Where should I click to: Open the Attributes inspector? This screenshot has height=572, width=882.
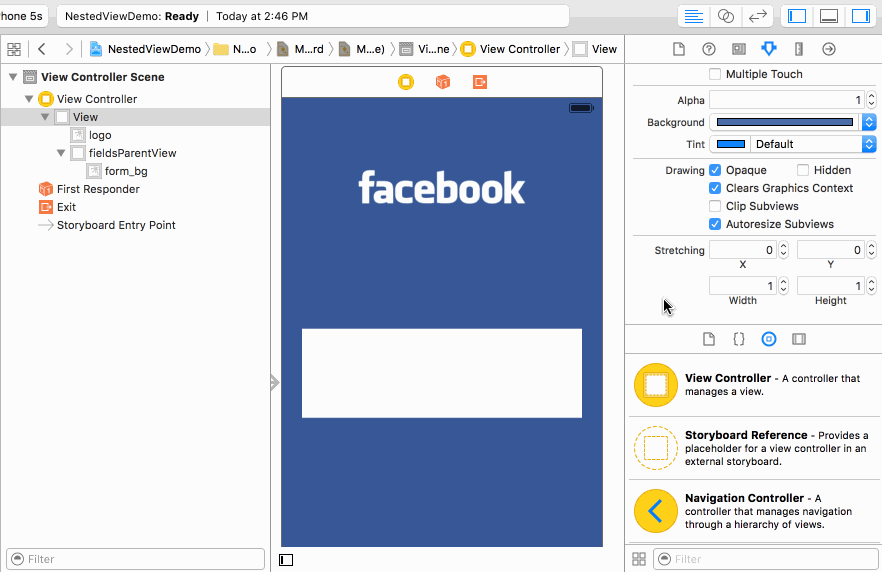click(769, 49)
